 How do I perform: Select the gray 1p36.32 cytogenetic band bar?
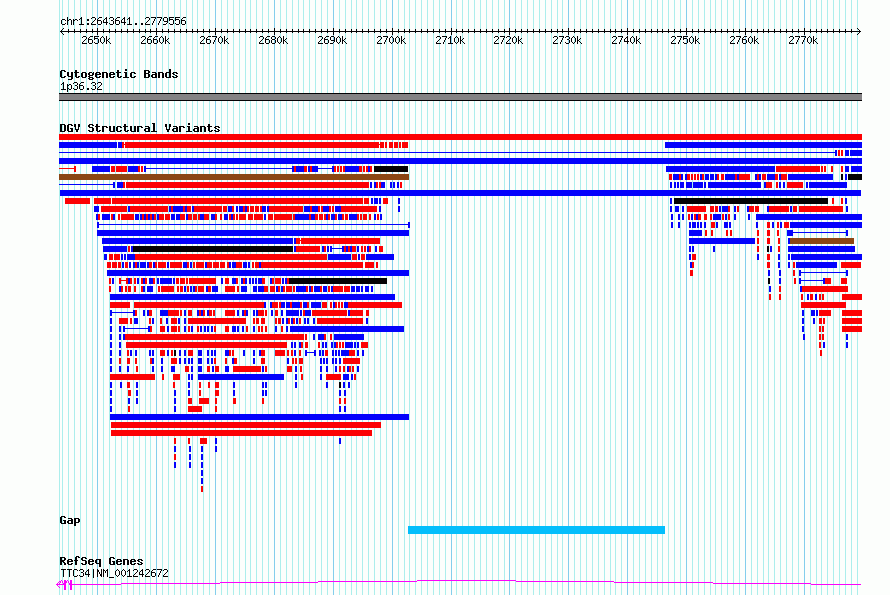[x=460, y=97]
